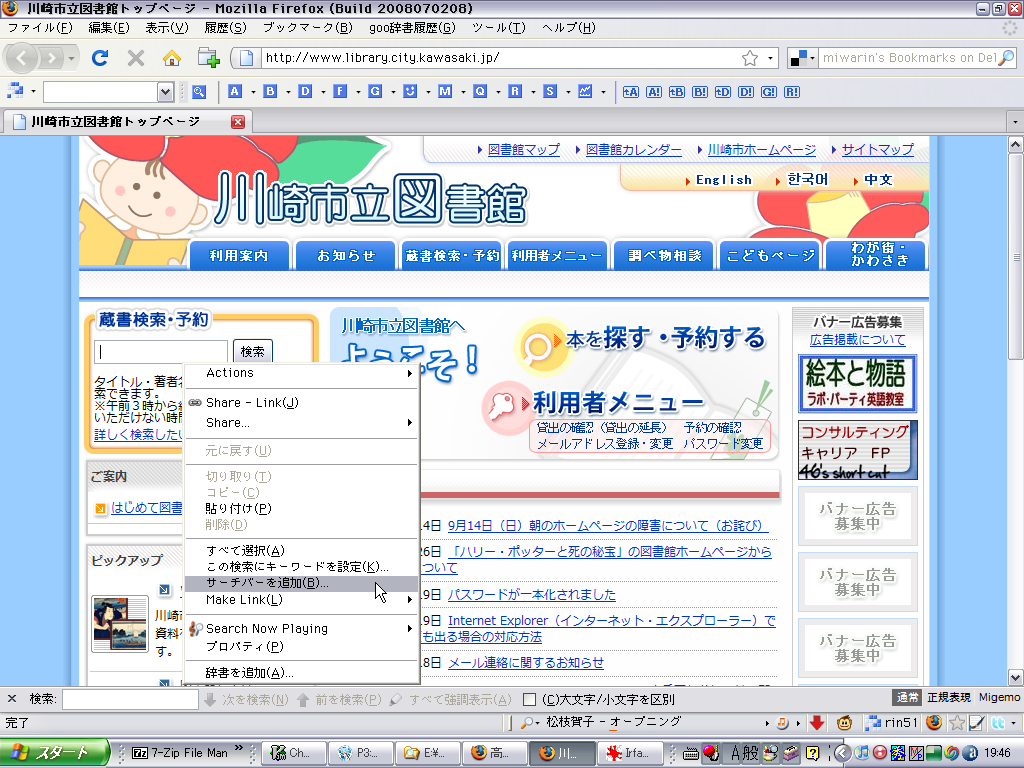Enable the 大文字/小文字を区別 checkbox
Screen dimensions: 1024x768
(530, 699)
